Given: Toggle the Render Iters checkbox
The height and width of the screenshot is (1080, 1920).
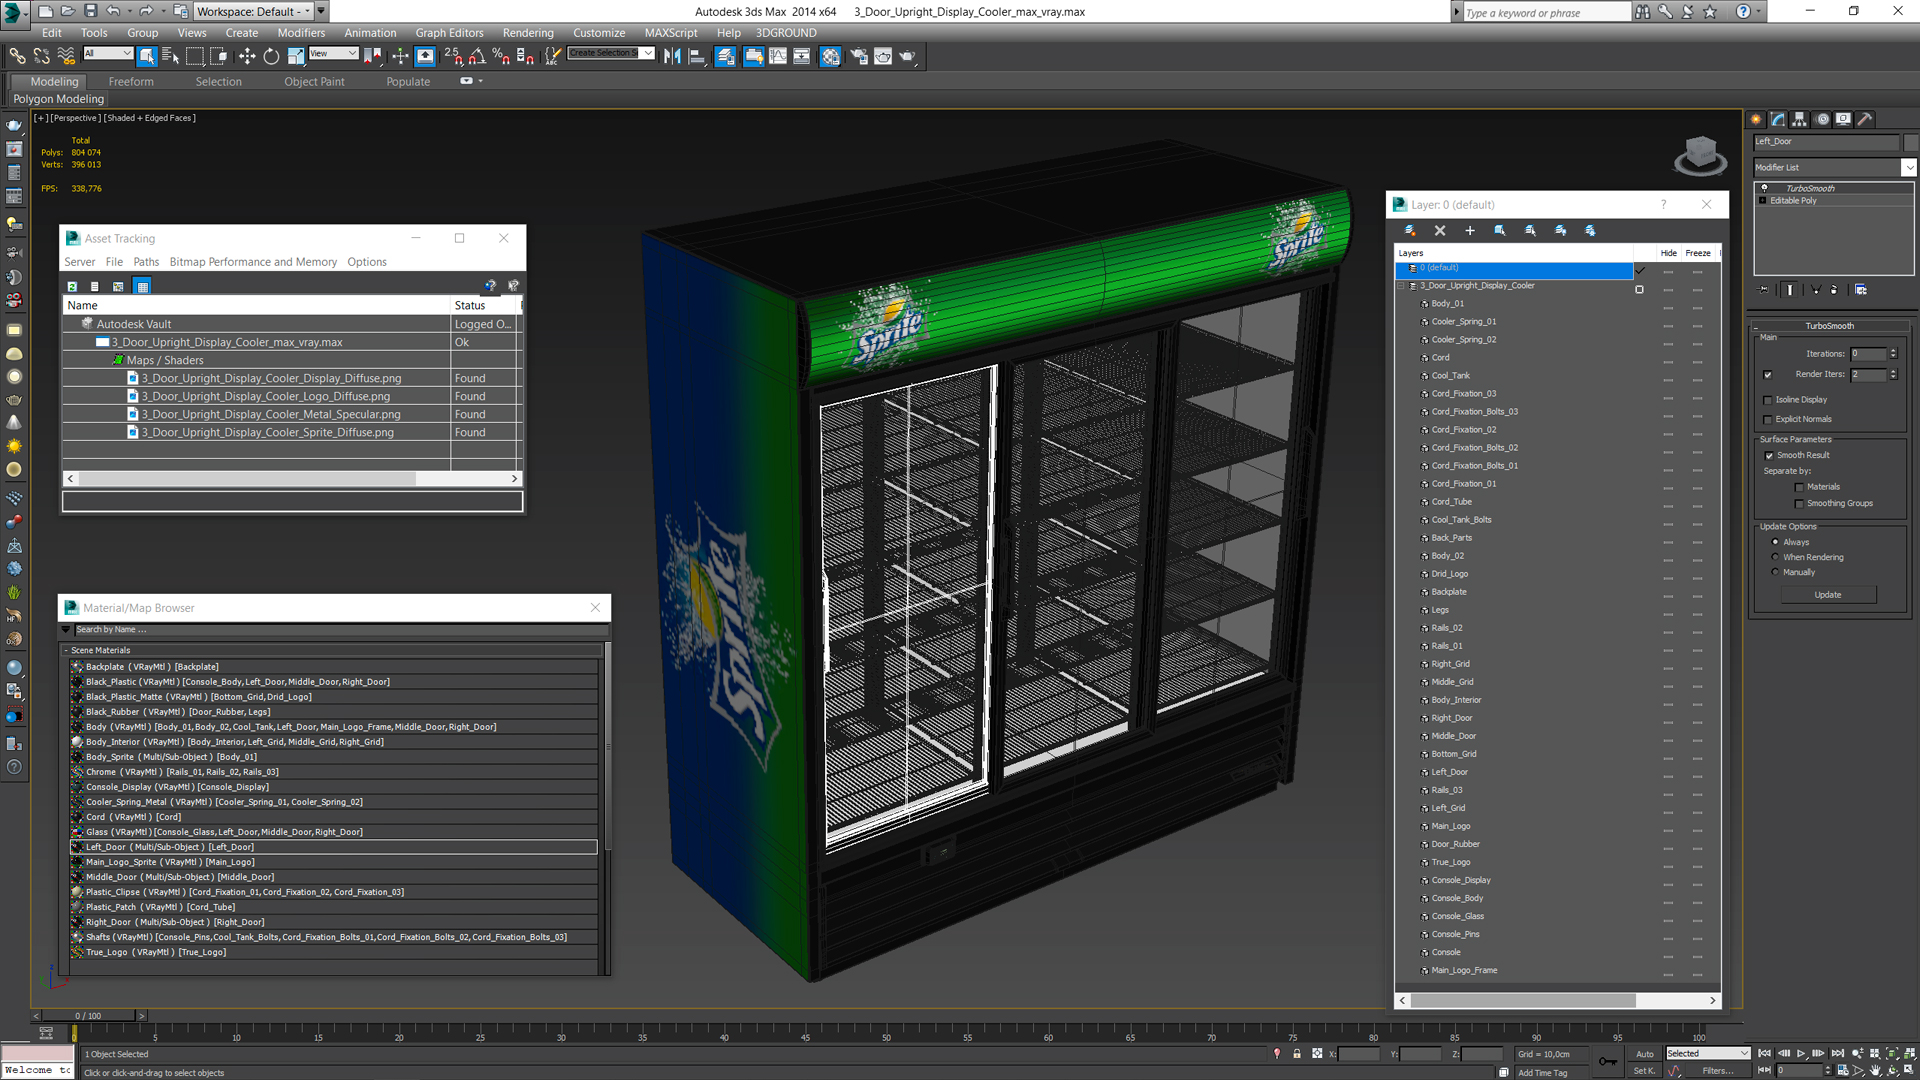Looking at the screenshot, I should tap(1768, 374).
